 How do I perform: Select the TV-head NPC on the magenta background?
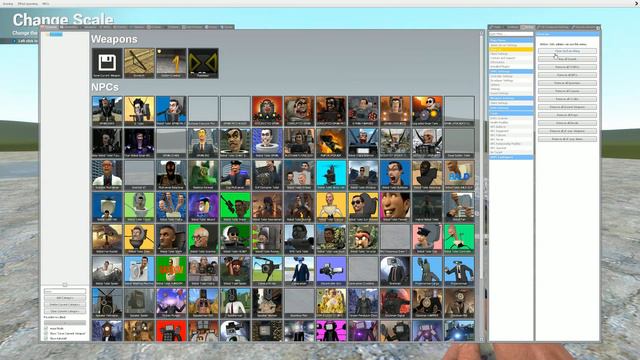coord(331,331)
